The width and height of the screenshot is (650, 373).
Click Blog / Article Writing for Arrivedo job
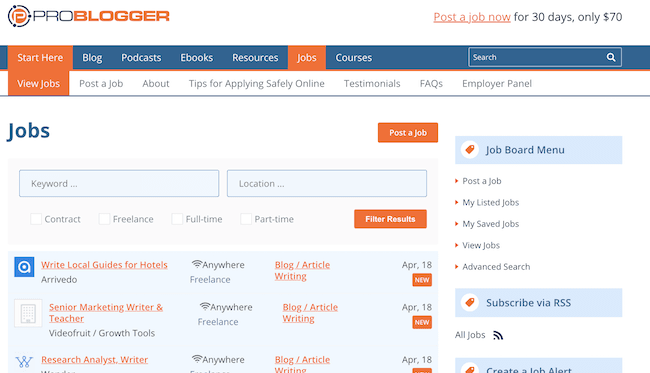point(302,270)
